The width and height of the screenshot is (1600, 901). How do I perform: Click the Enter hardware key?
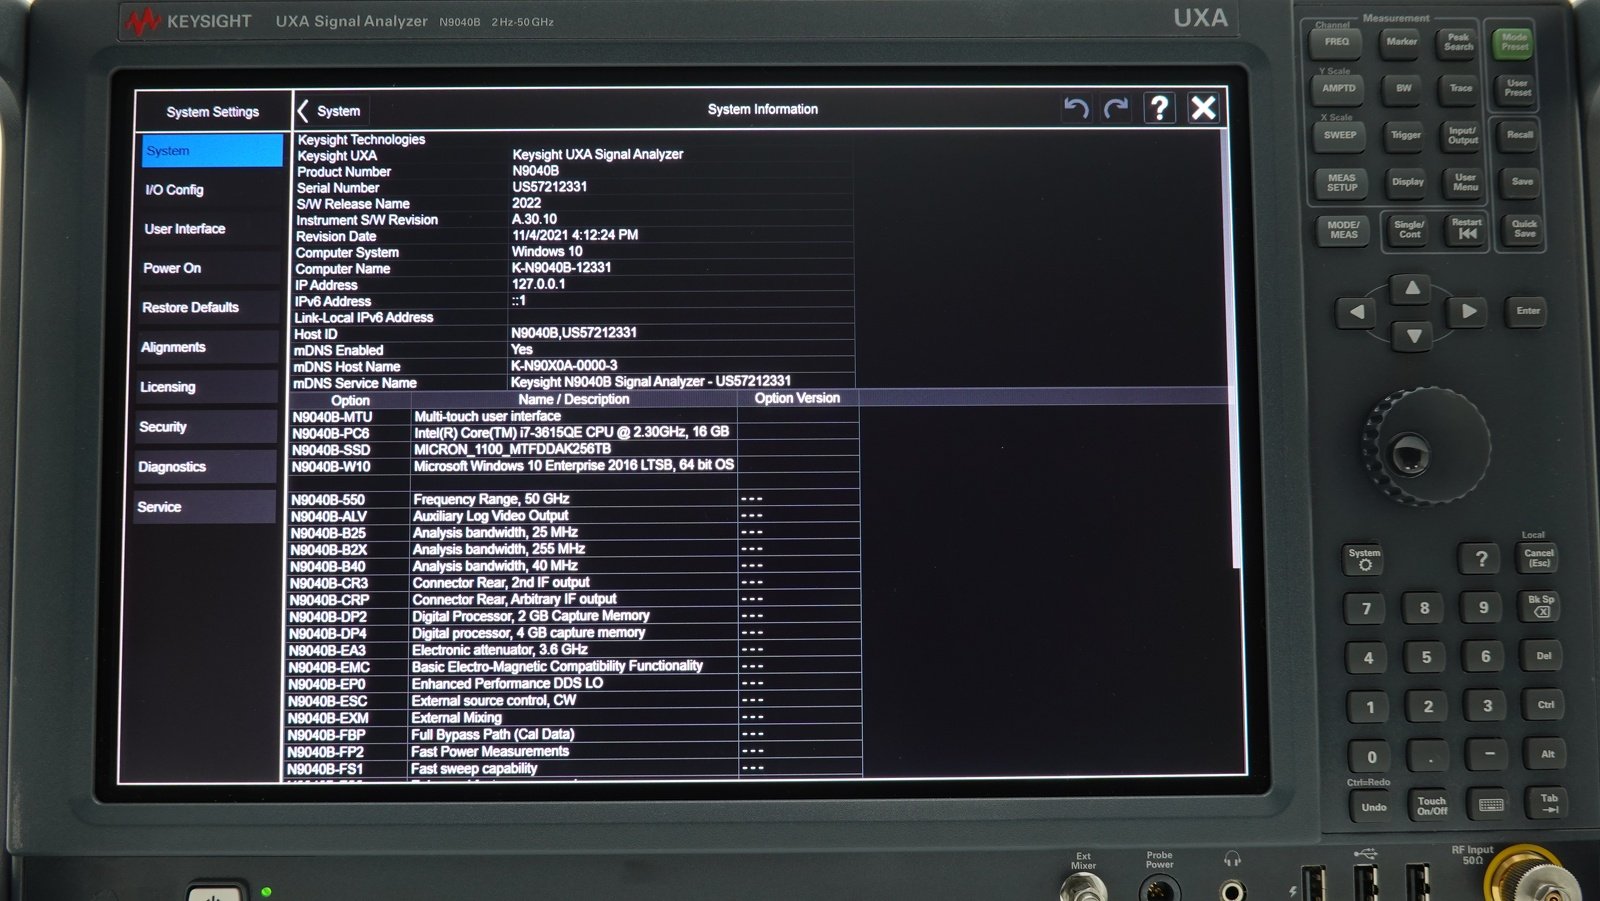click(x=1528, y=311)
